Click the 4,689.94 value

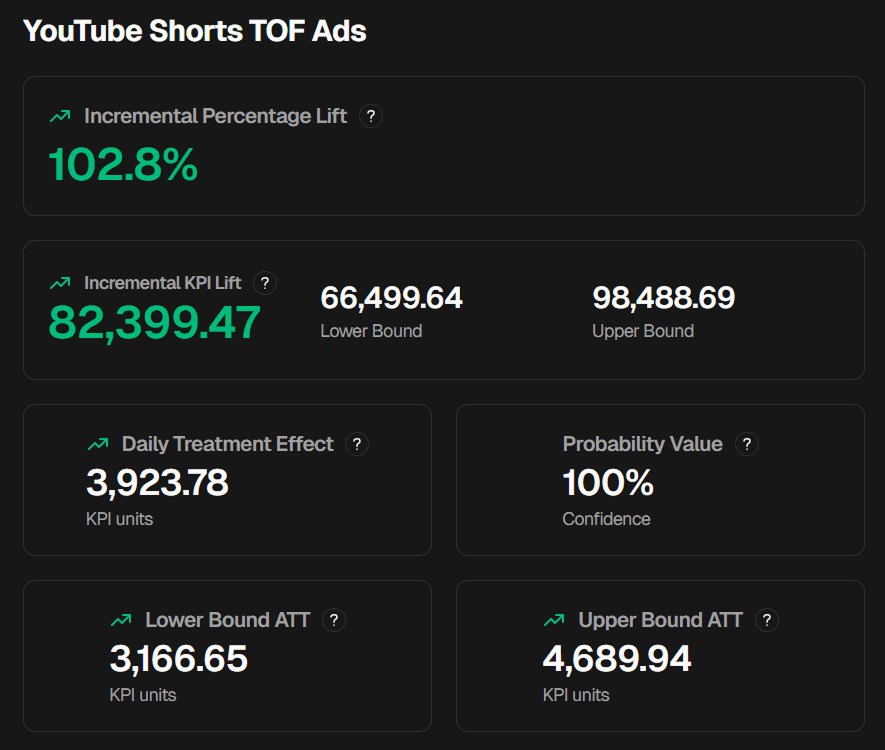click(x=617, y=659)
